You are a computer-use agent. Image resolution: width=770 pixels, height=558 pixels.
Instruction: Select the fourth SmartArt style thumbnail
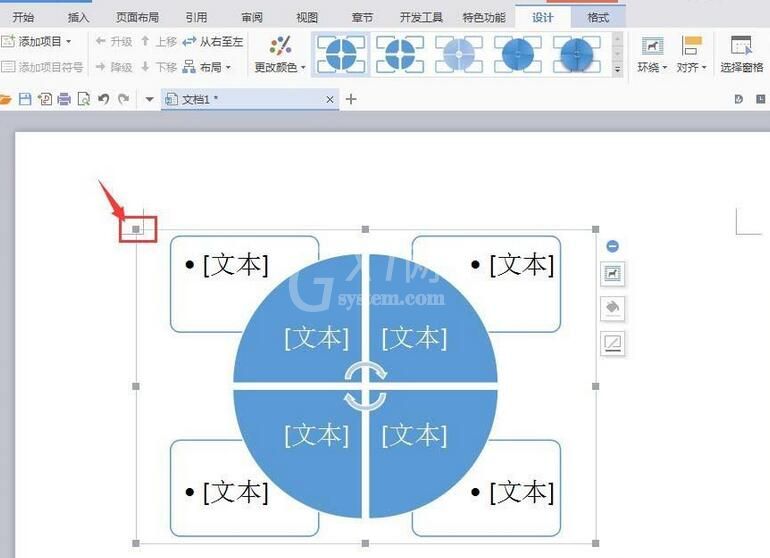point(518,54)
